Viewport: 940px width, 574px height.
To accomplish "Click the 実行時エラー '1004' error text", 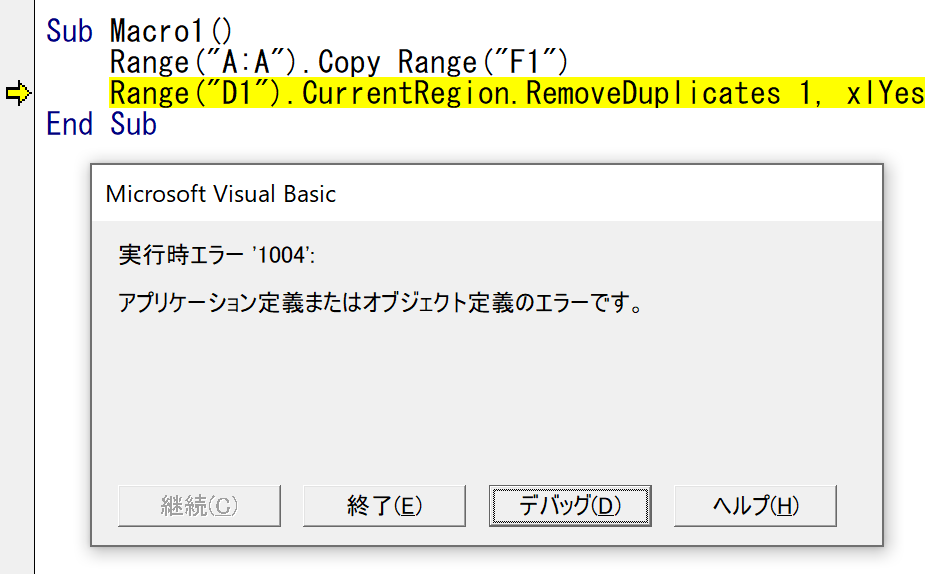I will [216, 255].
